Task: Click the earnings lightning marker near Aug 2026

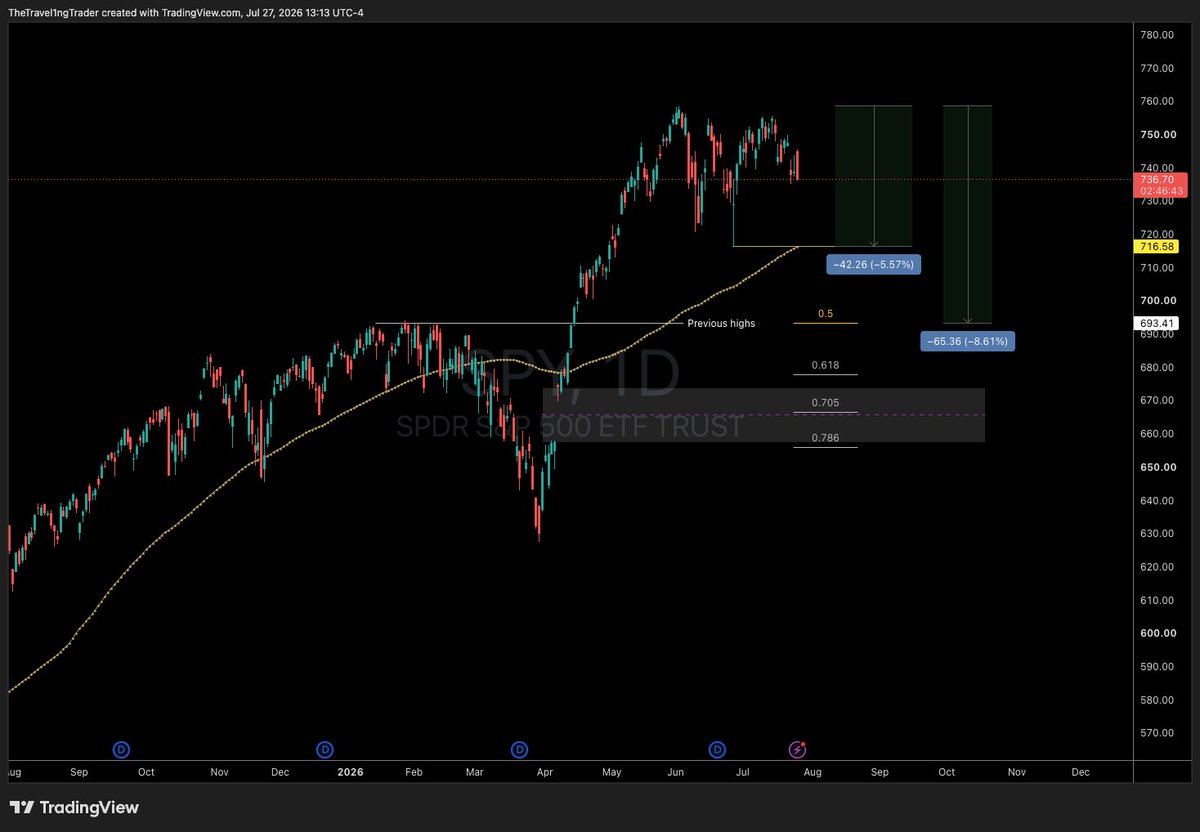Action: 798,748
